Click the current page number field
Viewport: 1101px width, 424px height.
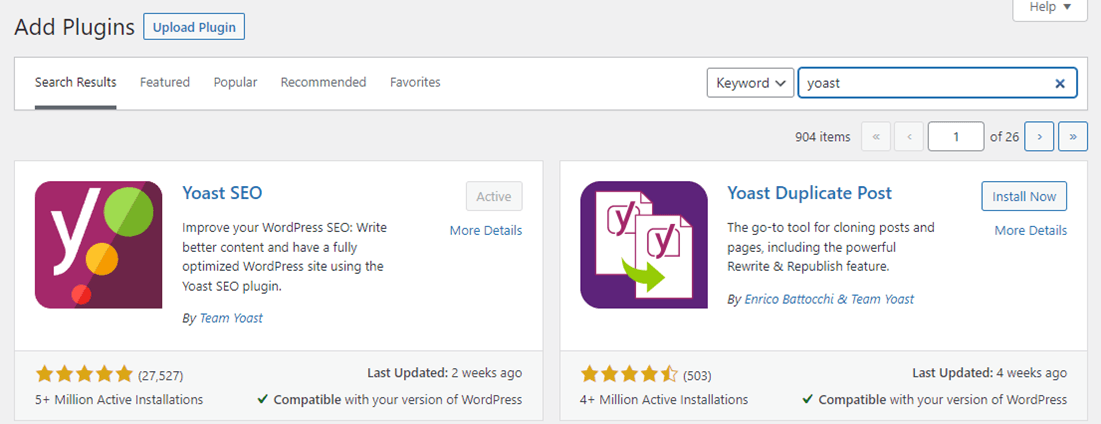pos(956,137)
